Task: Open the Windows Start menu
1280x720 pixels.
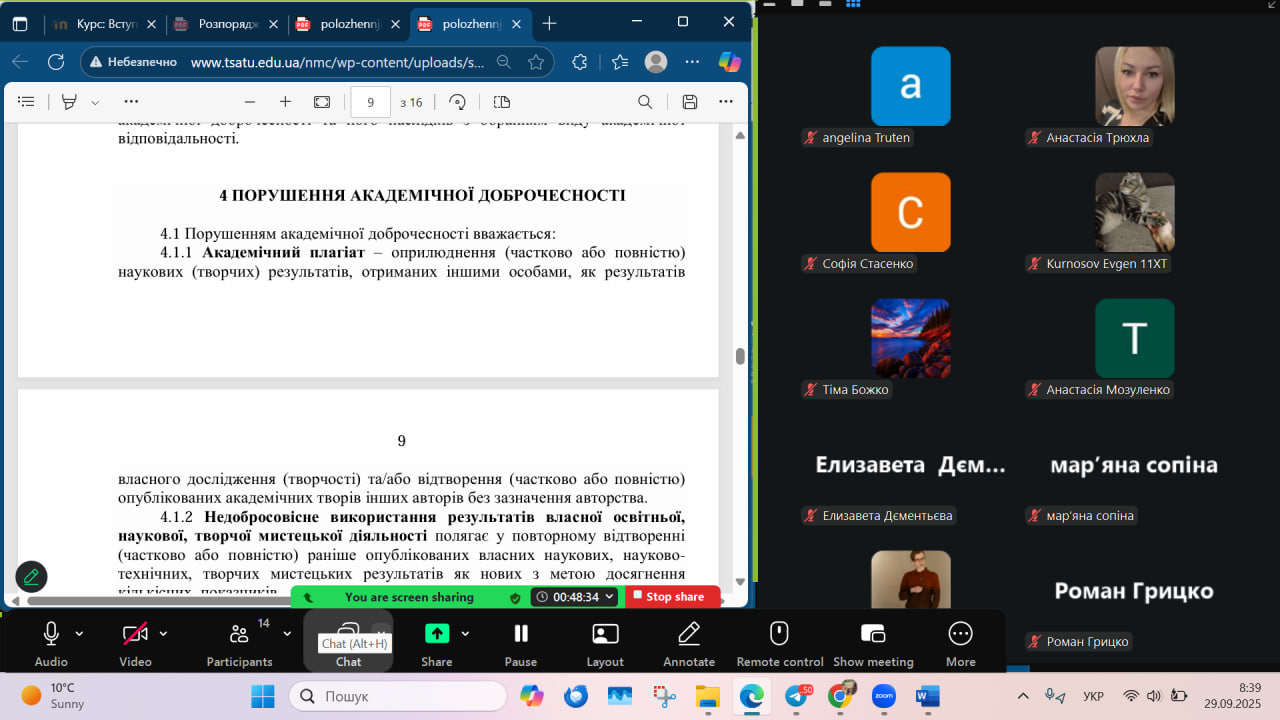Action: click(x=263, y=695)
